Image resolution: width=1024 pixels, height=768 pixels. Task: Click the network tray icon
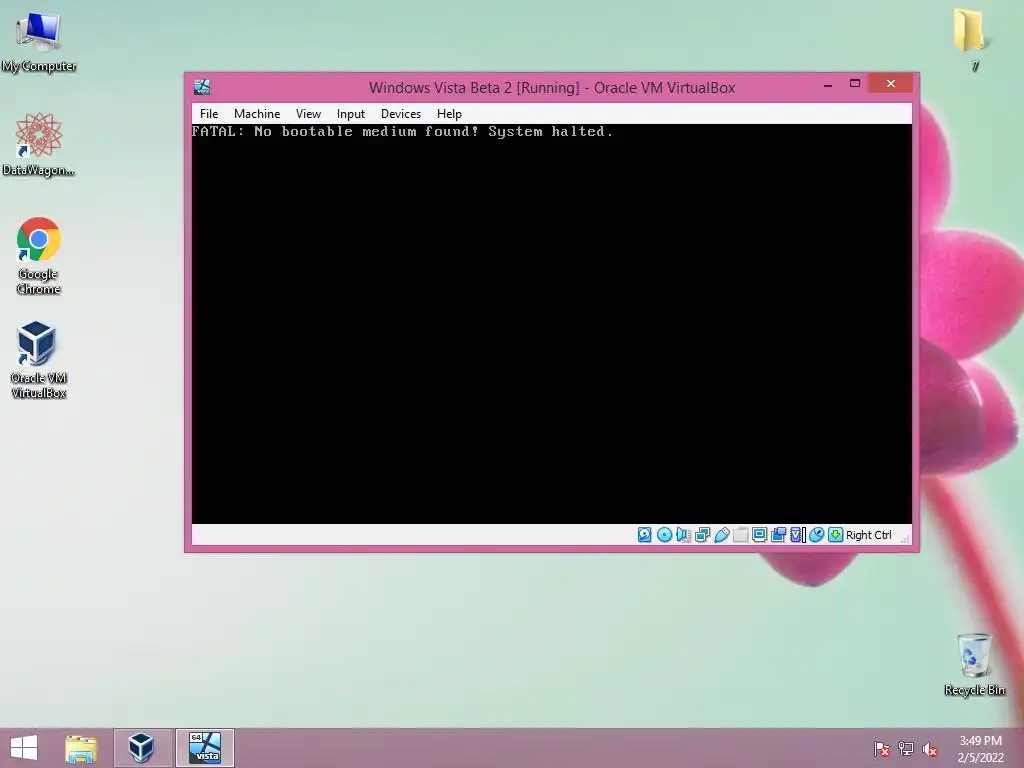[x=906, y=749]
